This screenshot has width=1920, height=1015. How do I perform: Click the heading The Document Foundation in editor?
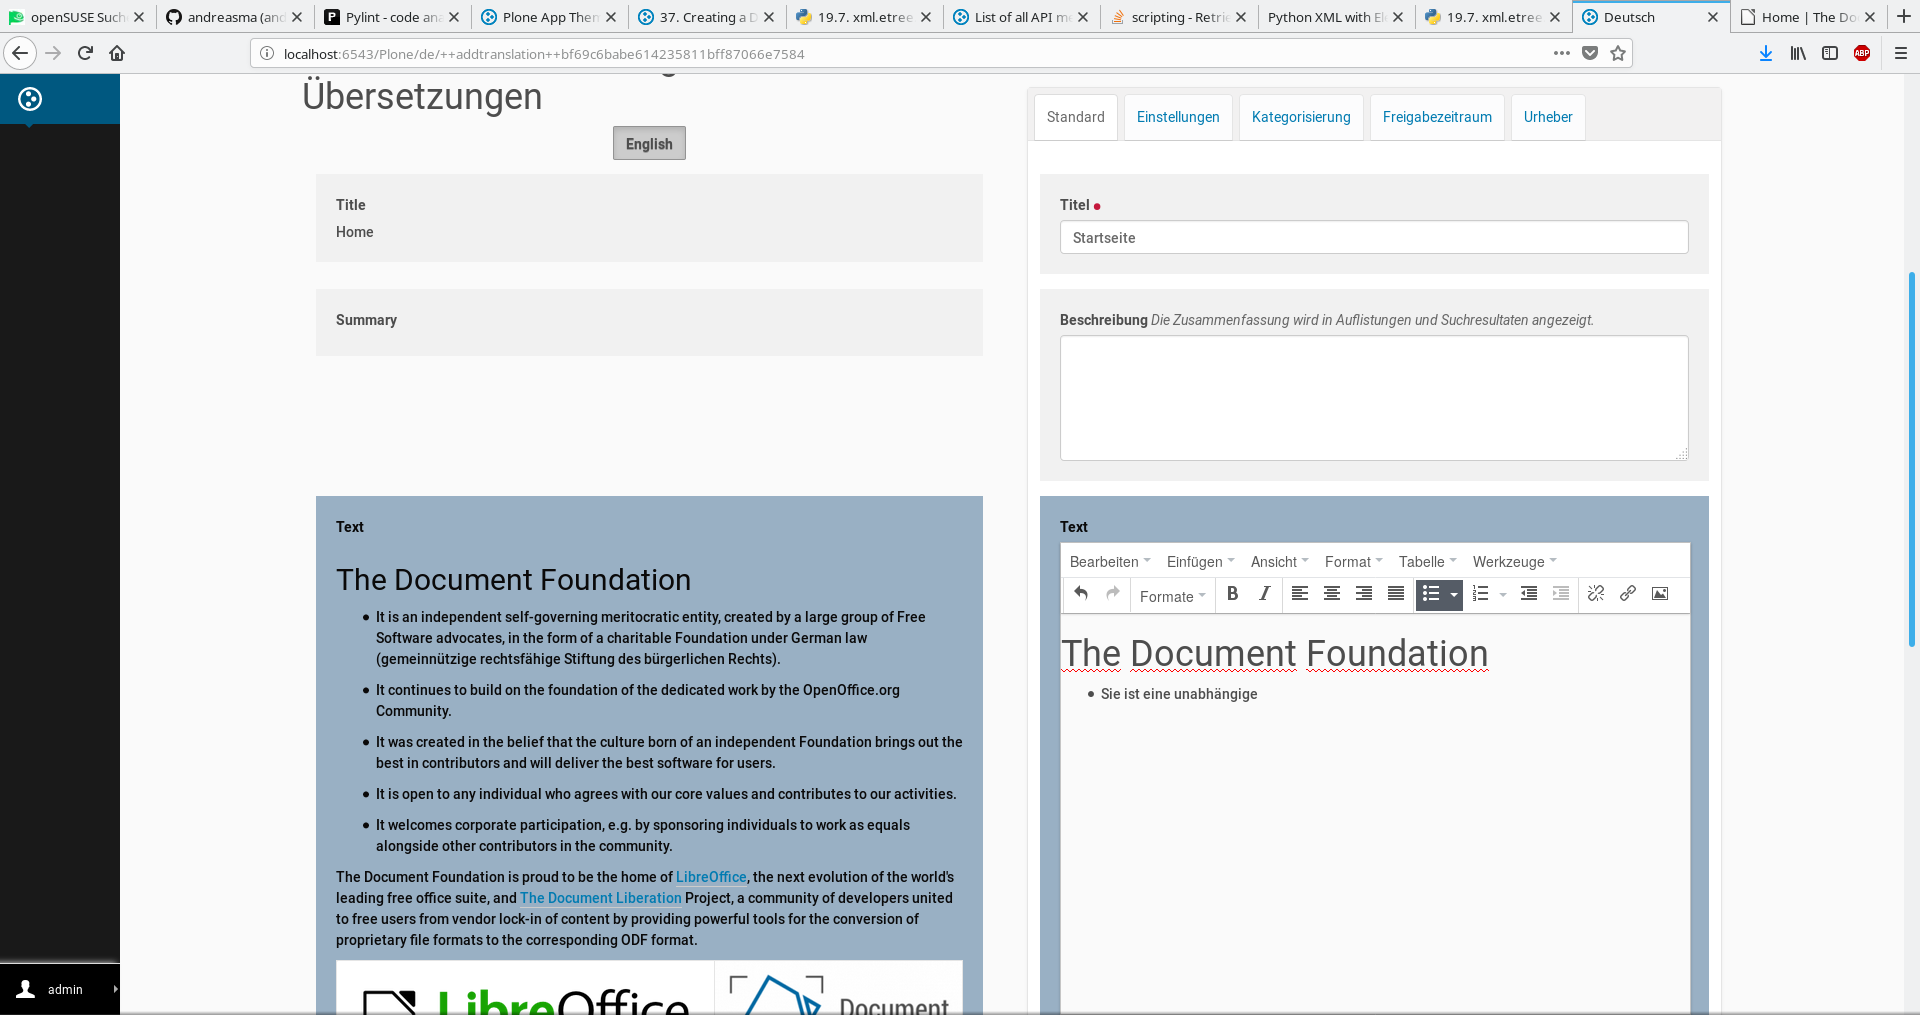click(1274, 653)
